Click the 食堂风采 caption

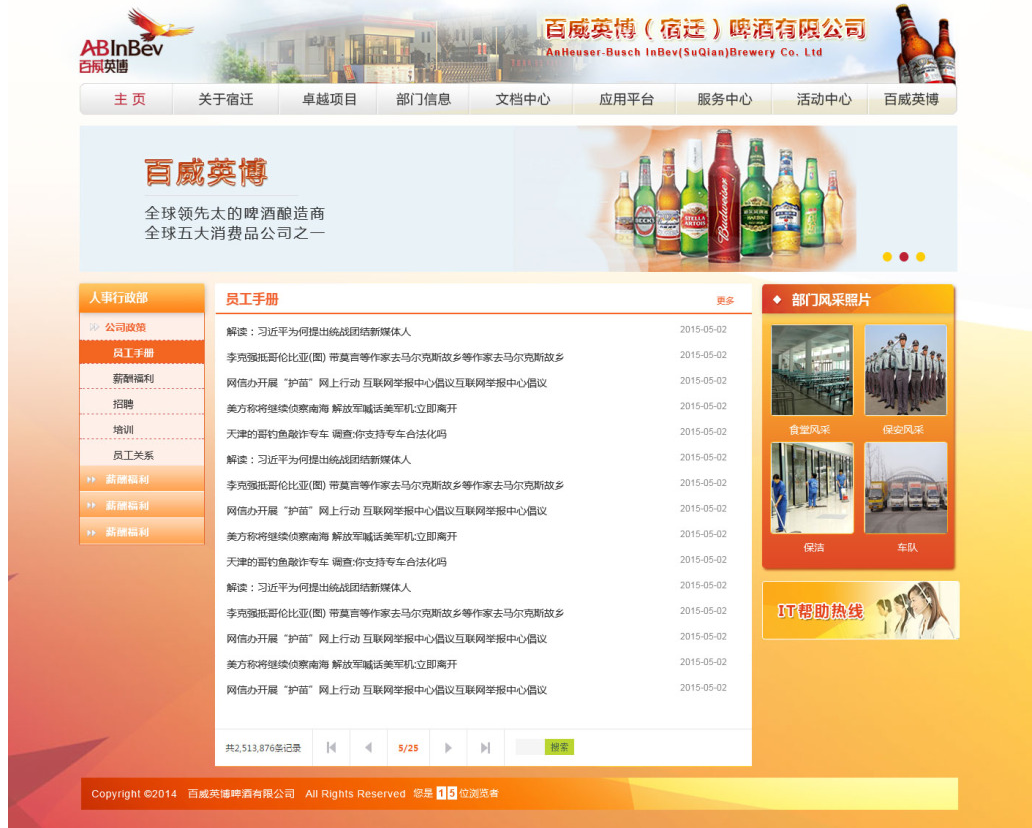810,430
